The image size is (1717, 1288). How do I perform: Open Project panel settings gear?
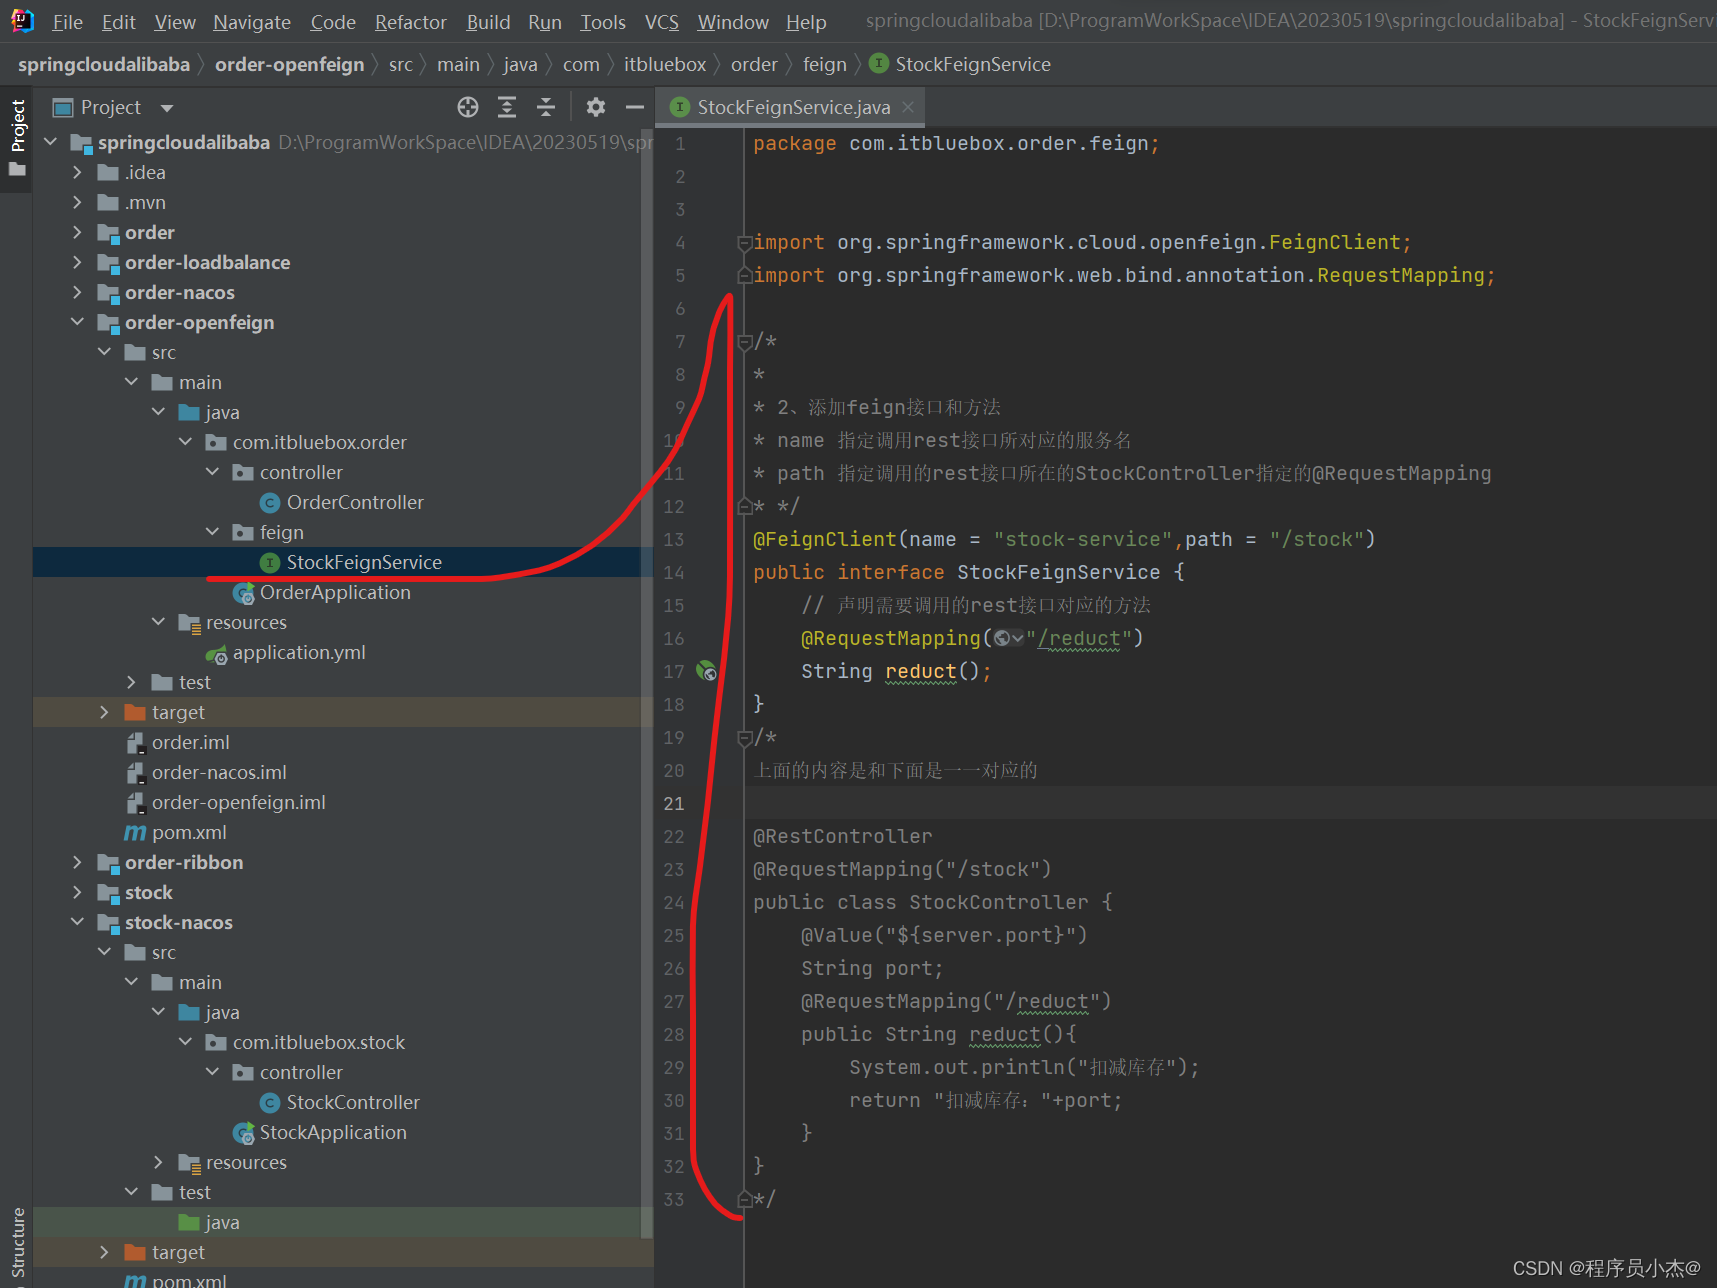click(x=596, y=107)
